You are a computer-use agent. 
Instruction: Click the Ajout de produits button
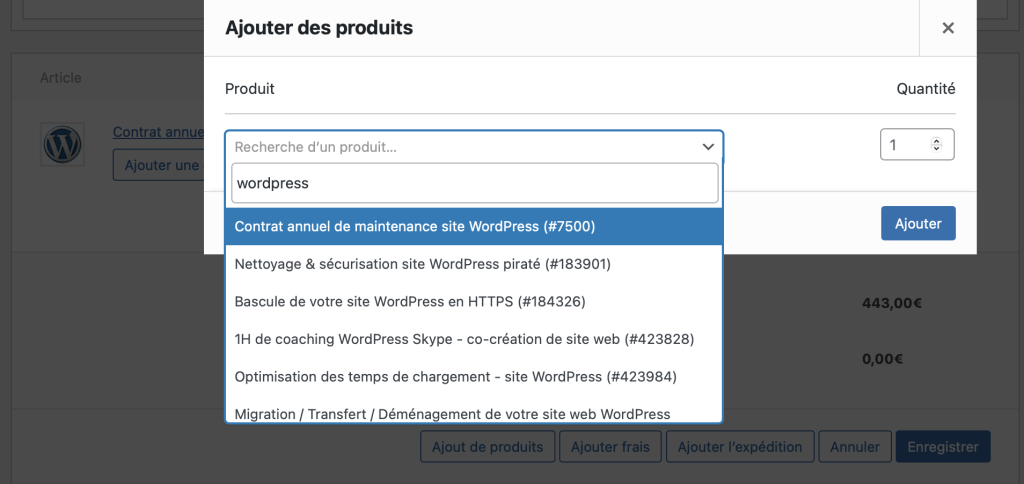pyautogui.click(x=487, y=447)
